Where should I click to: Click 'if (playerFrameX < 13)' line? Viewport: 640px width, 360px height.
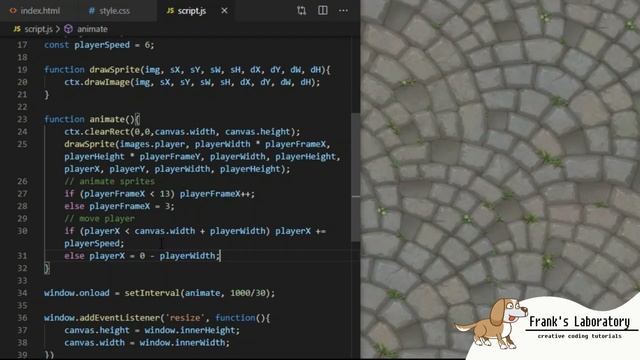(x=160, y=194)
